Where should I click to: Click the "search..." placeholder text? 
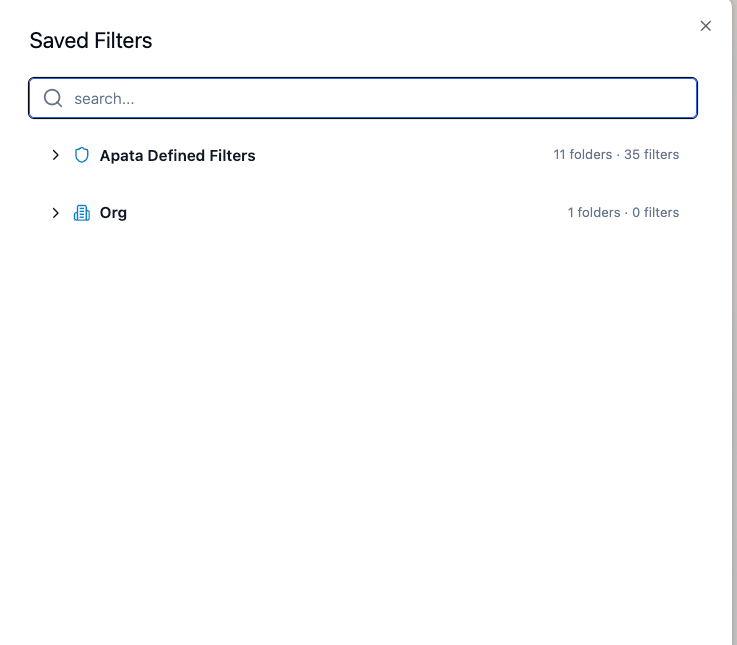[x=104, y=99]
